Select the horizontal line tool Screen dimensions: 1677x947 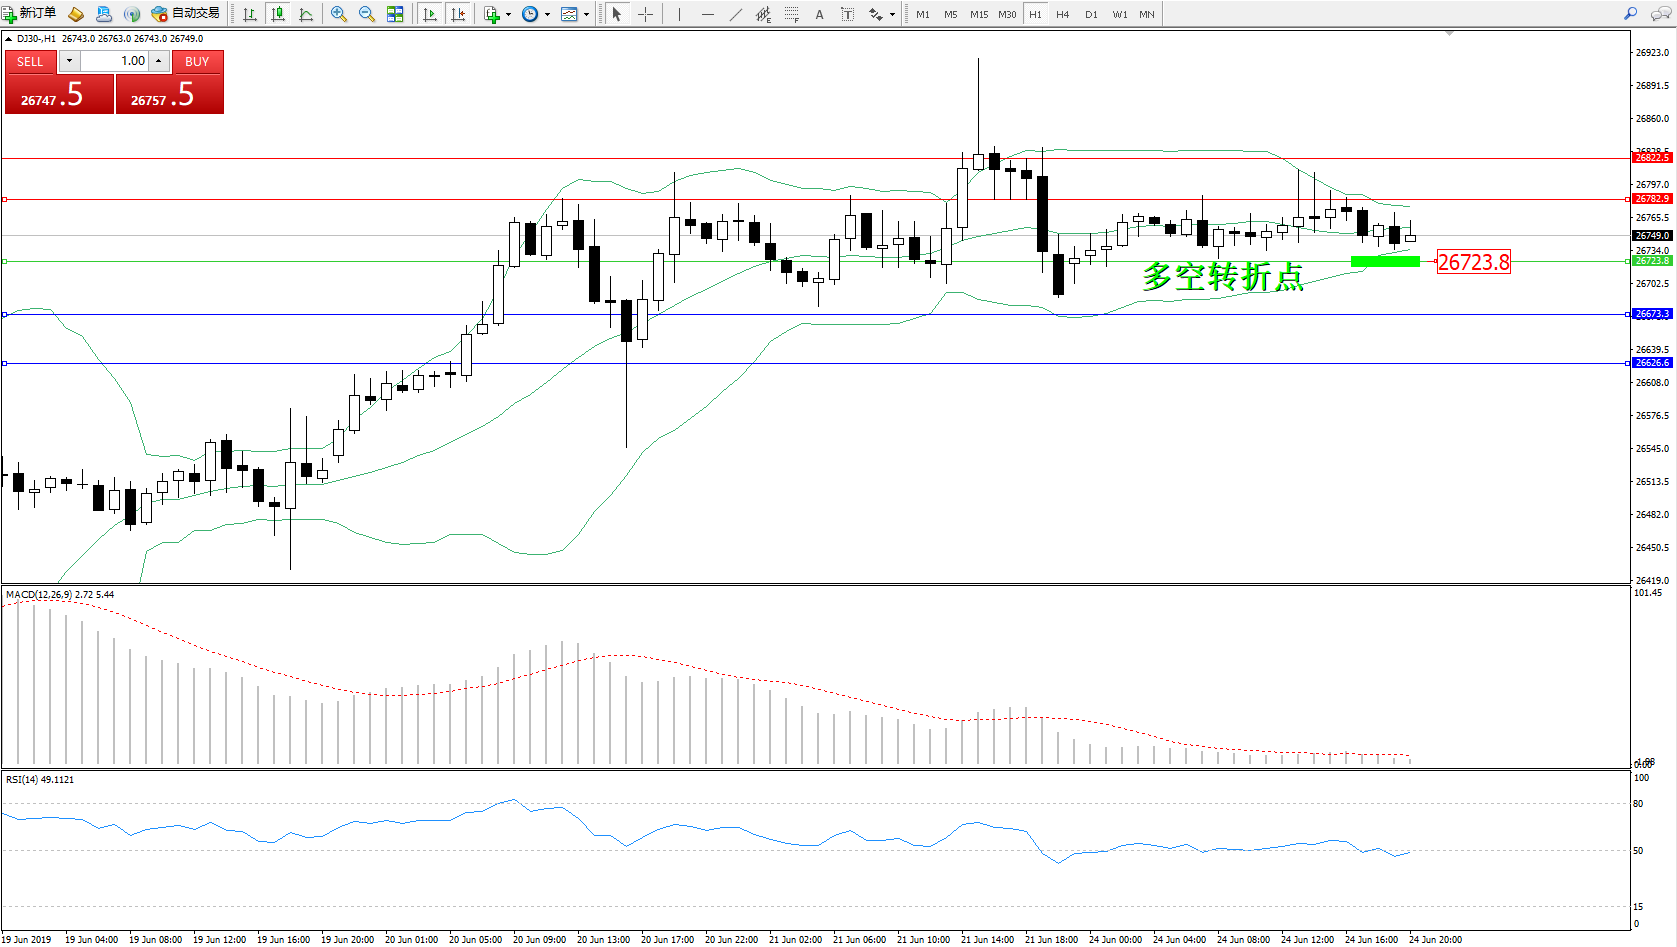708,14
